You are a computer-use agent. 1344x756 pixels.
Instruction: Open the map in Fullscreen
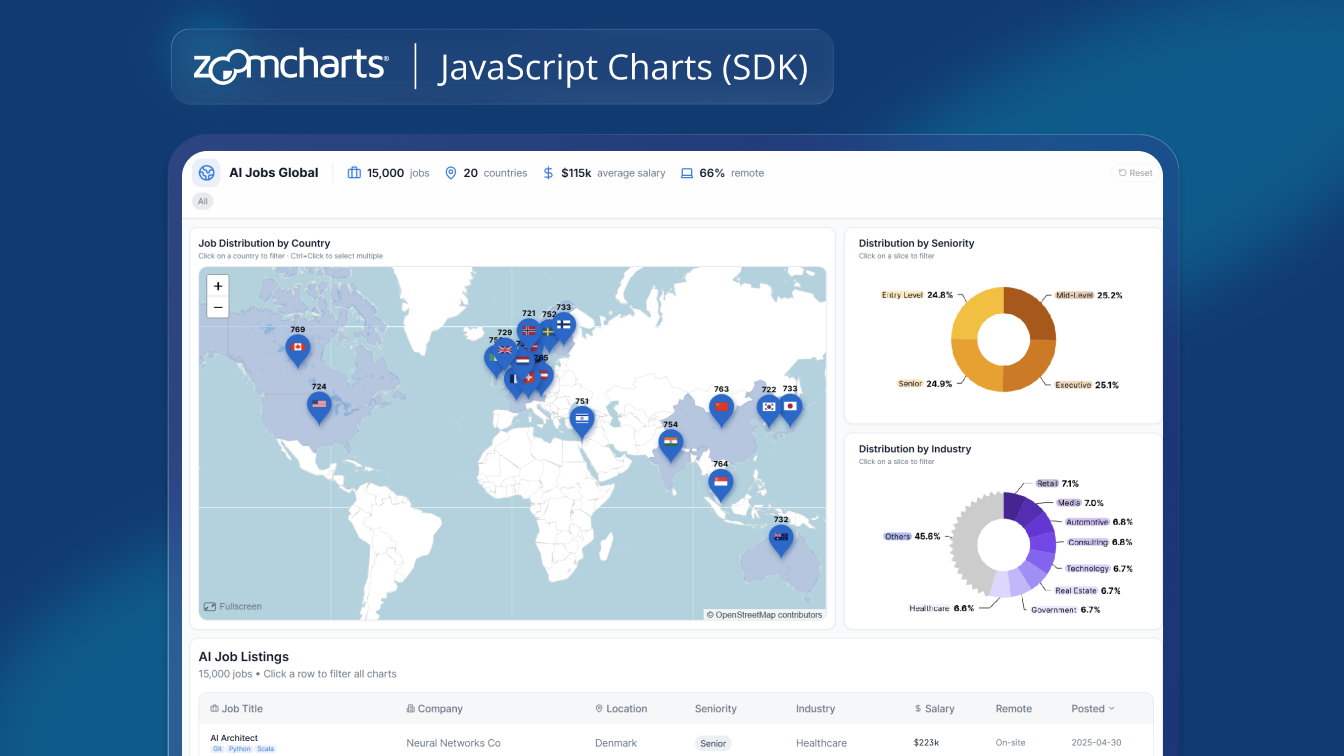tap(233, 606)
